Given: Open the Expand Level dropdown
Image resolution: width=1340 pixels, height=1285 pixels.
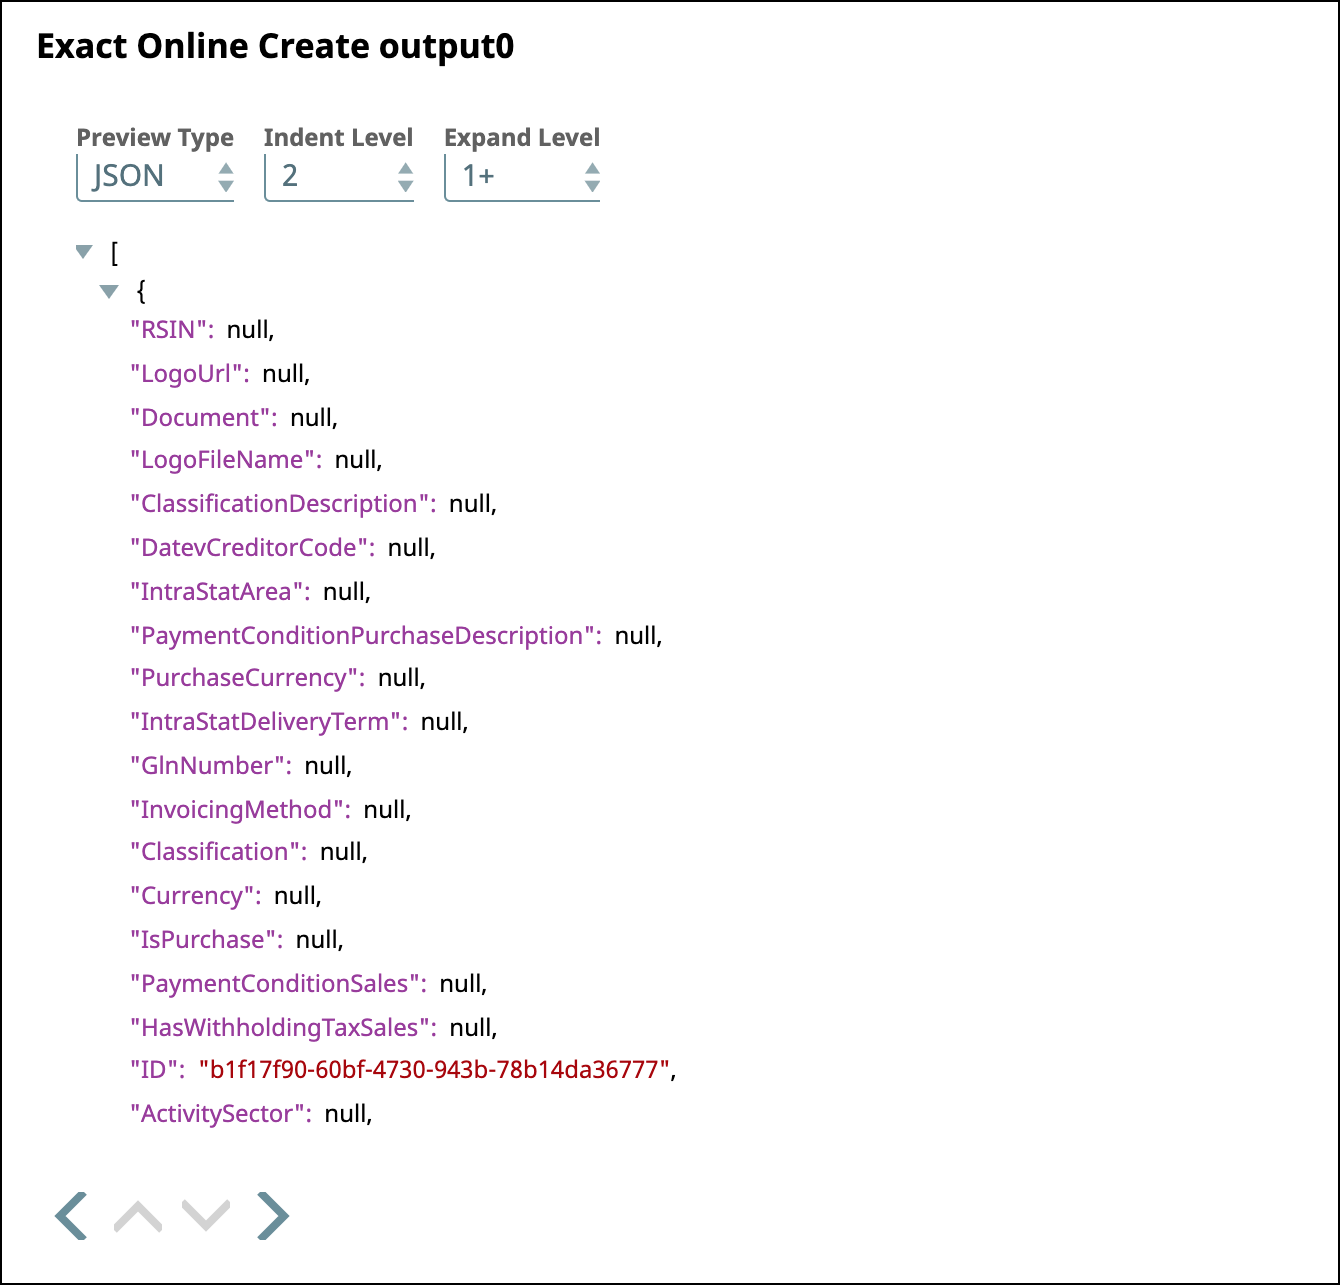Looking at the screenshot, I should [522, 177].
